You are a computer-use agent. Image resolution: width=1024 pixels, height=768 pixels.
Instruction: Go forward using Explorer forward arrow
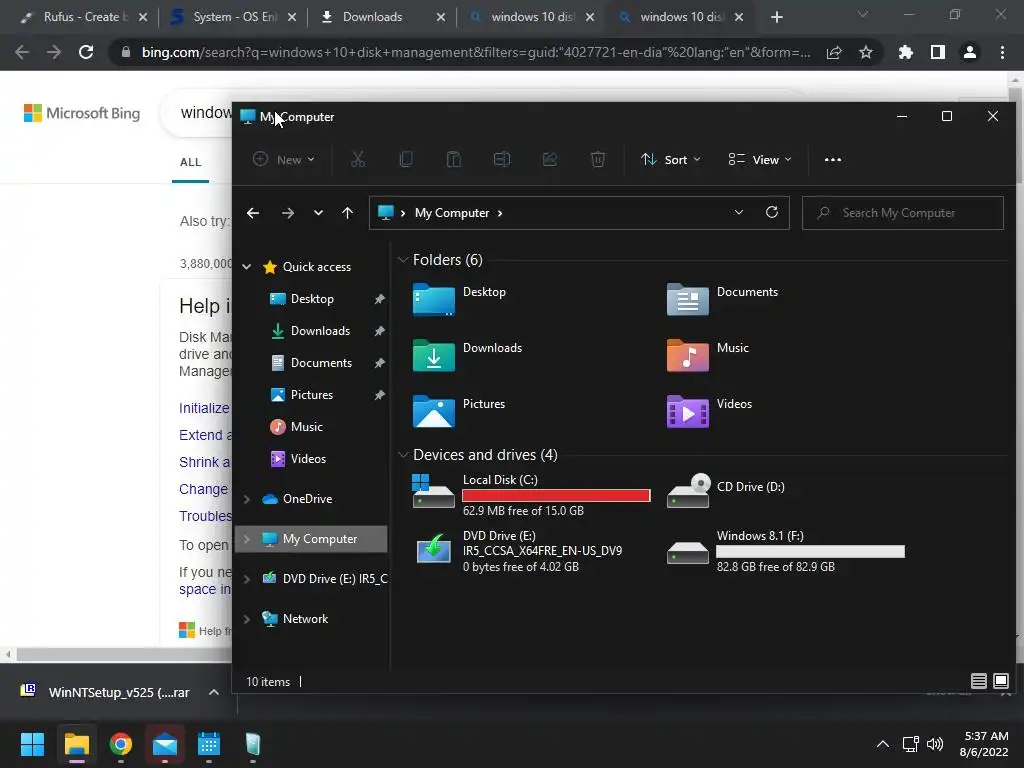tap(287, 213)
